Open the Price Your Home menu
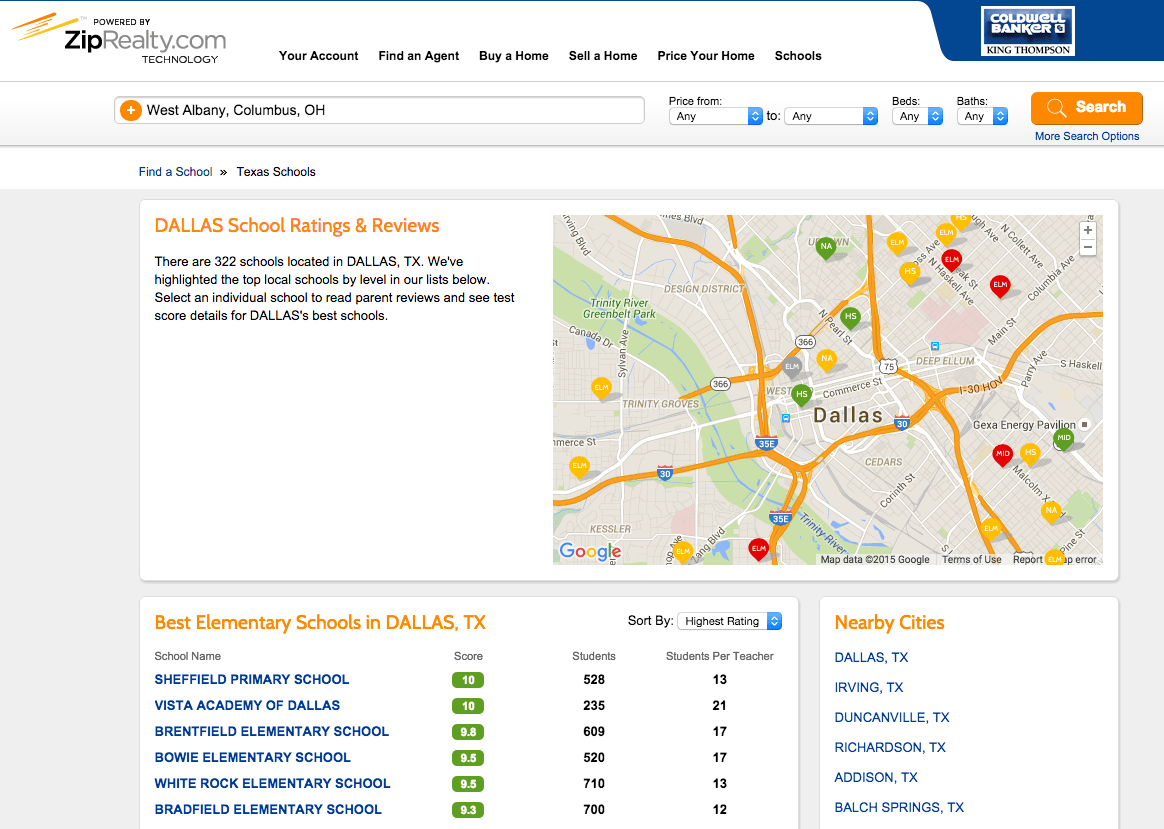 coord(706,56)
